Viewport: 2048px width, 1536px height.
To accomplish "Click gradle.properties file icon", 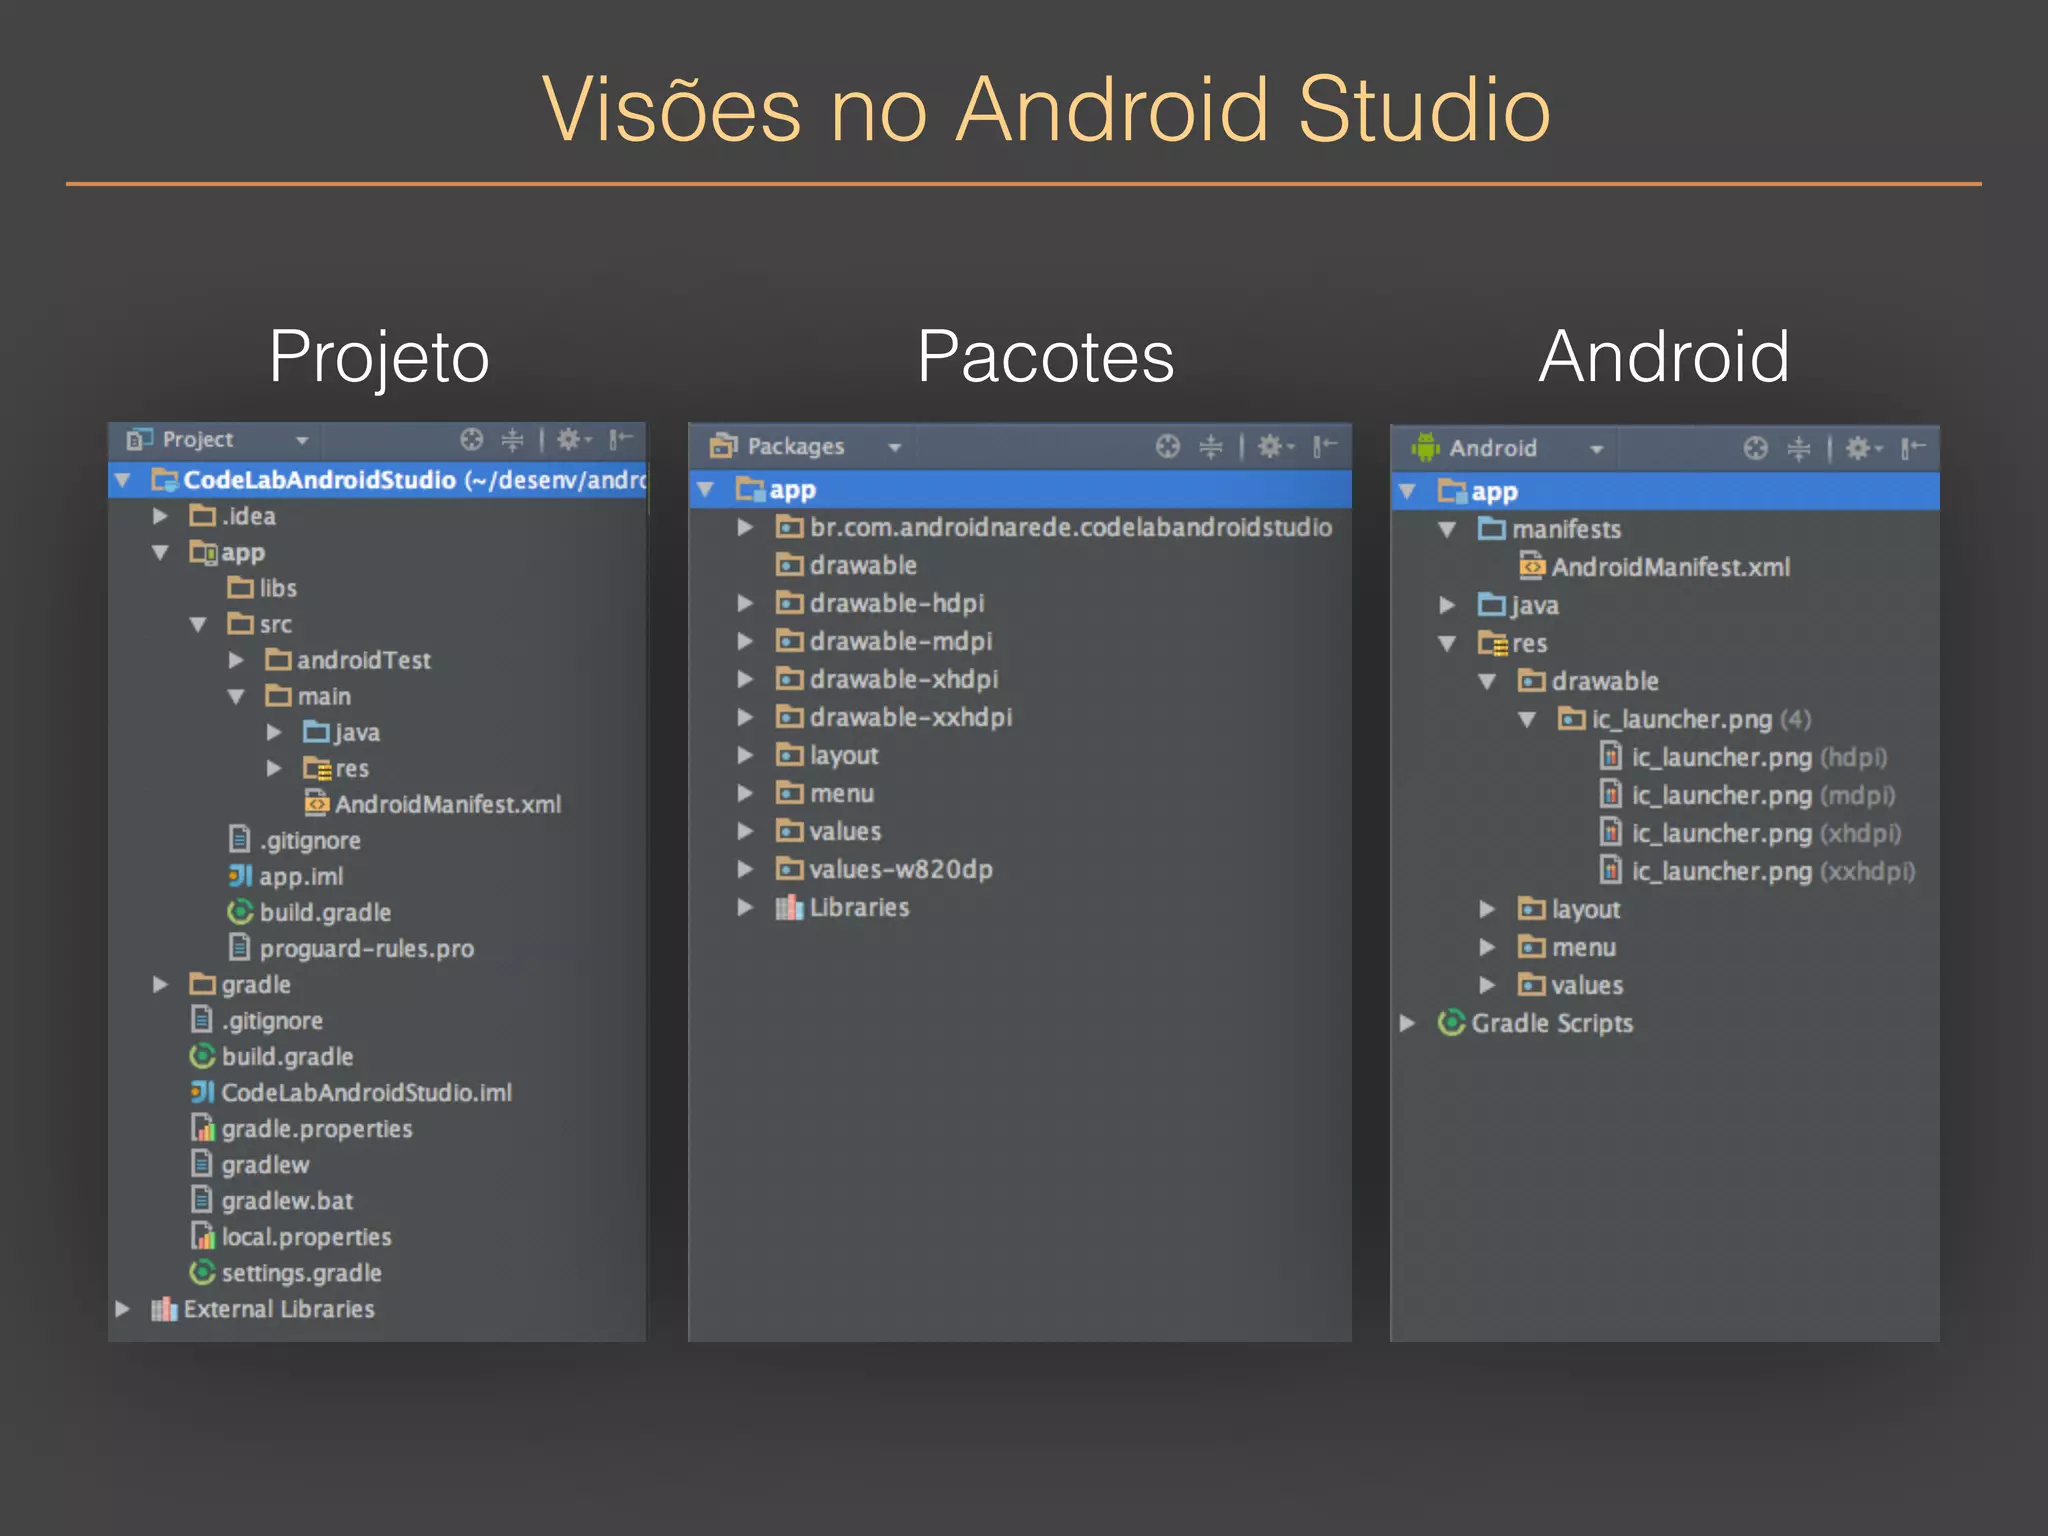I will 203,1128.
